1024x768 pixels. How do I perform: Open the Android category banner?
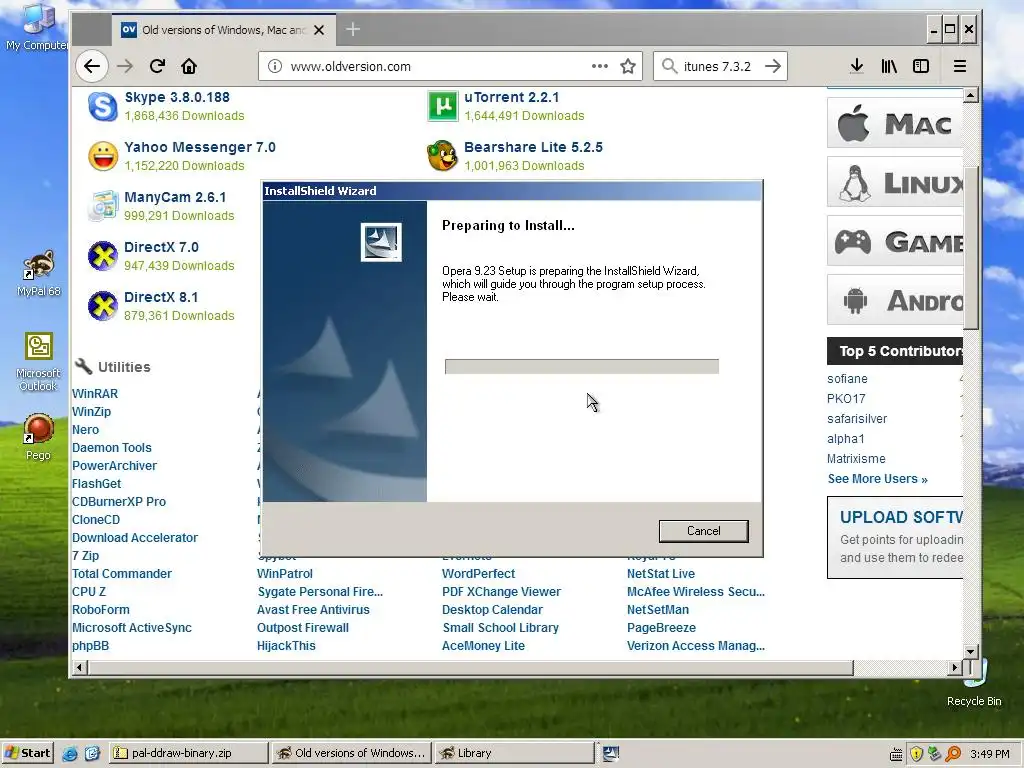point(895,300)
